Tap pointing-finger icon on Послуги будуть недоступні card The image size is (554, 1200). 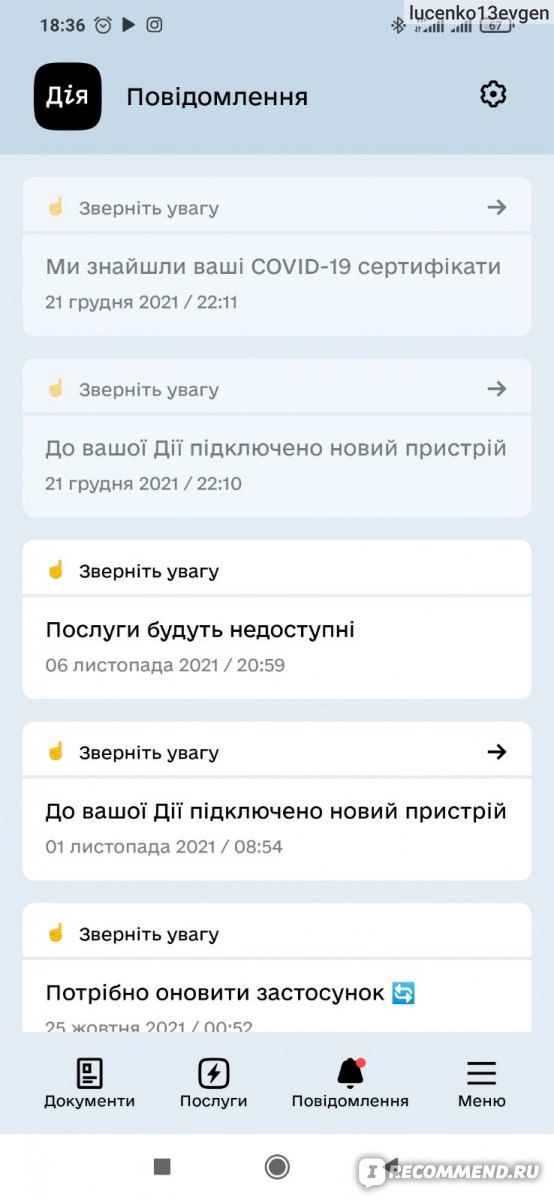click(56, 570)
